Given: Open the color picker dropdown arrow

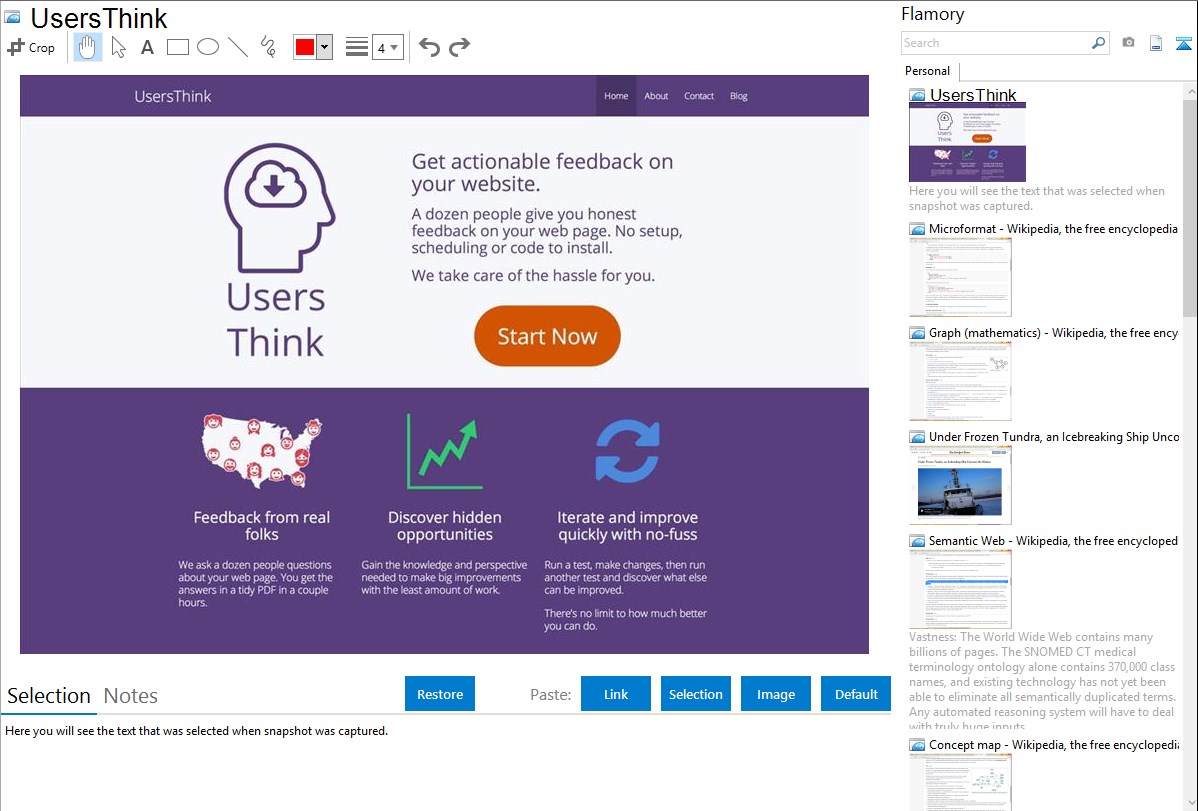Looking at the screenshot, I should click(324, 47).
